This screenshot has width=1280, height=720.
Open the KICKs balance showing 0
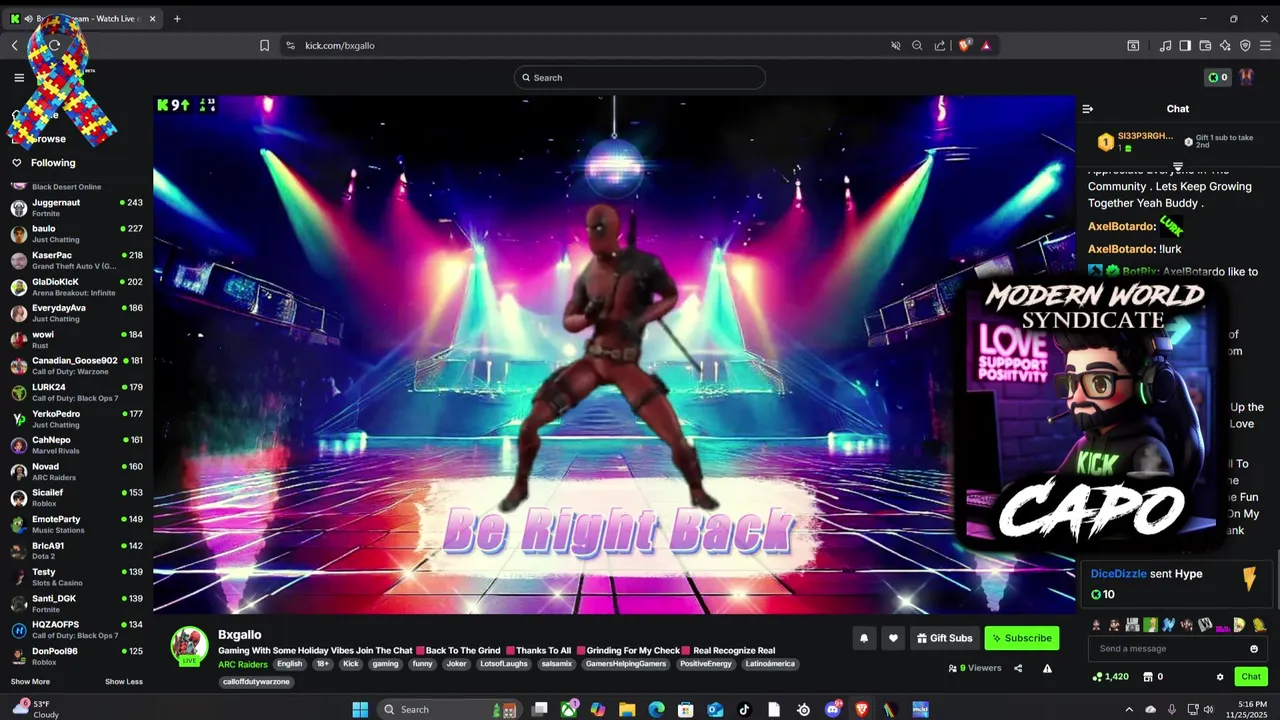pos(1217,77)
